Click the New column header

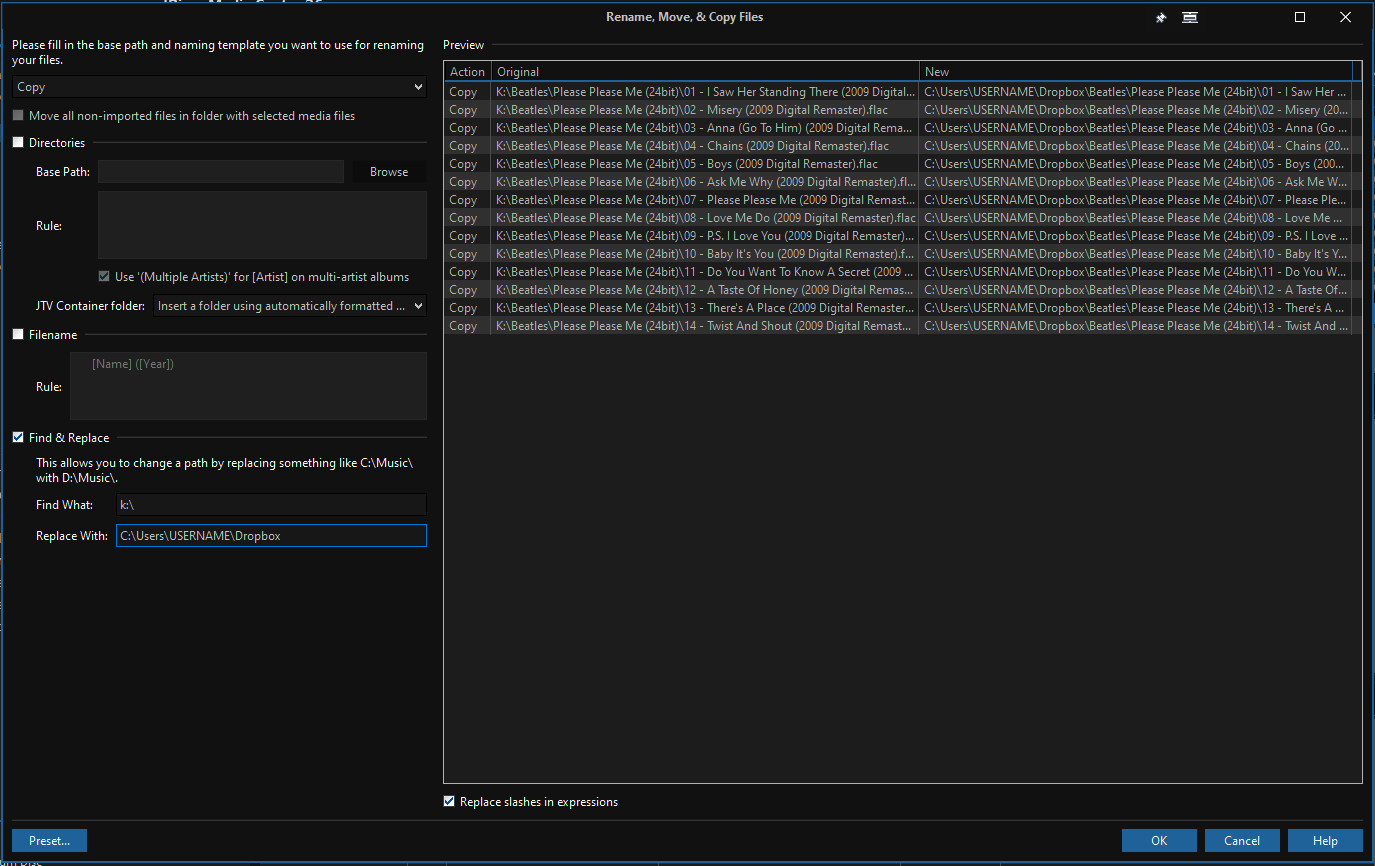tap(1136, 72)
